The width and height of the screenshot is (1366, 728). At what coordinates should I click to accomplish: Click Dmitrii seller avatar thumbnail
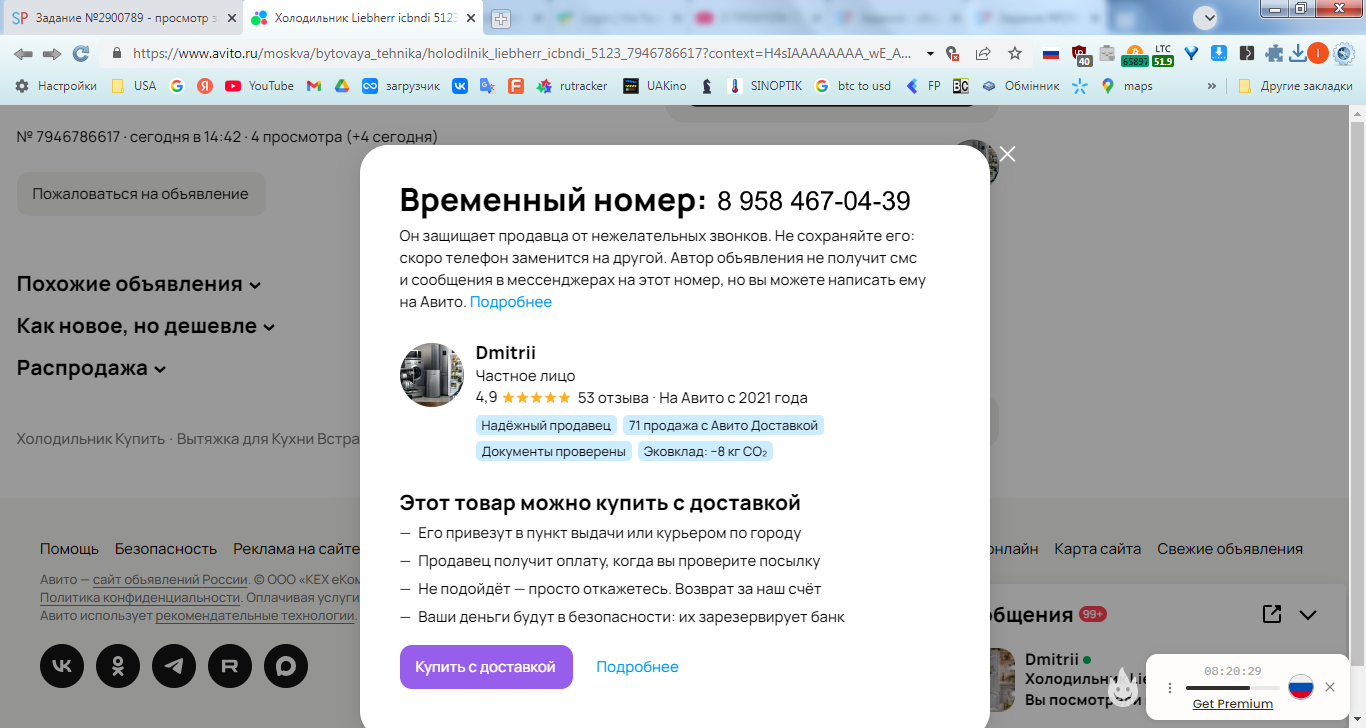click(x=432, y=375)
